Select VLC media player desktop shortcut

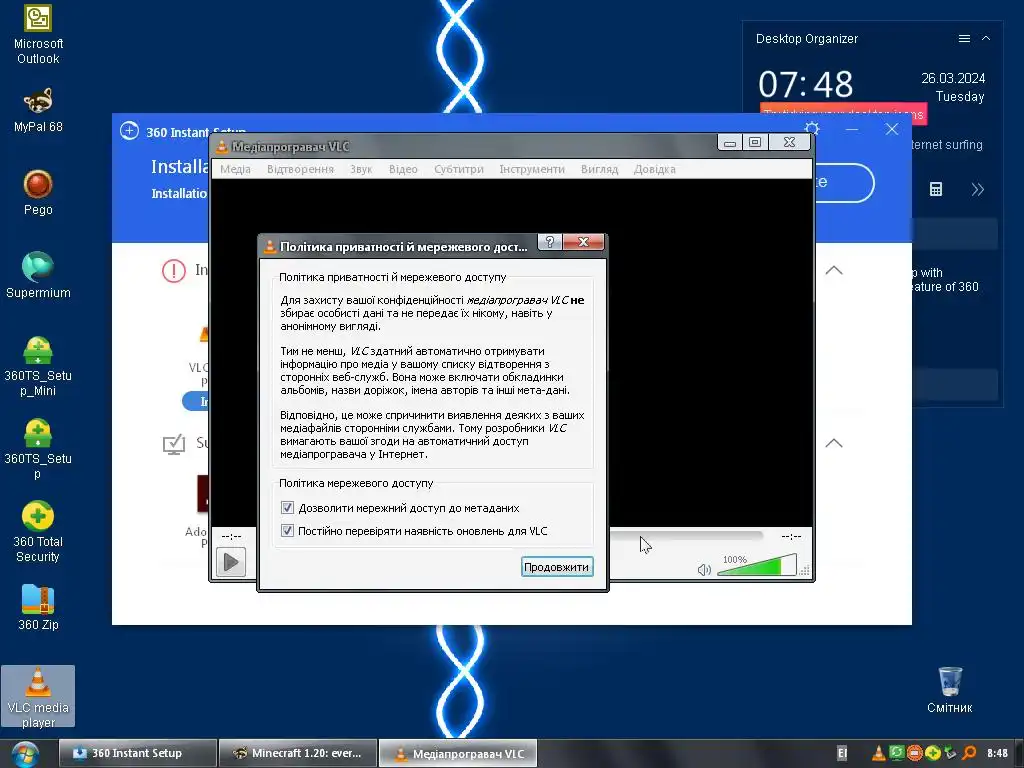pyautogui.click(x=38, y=697)
